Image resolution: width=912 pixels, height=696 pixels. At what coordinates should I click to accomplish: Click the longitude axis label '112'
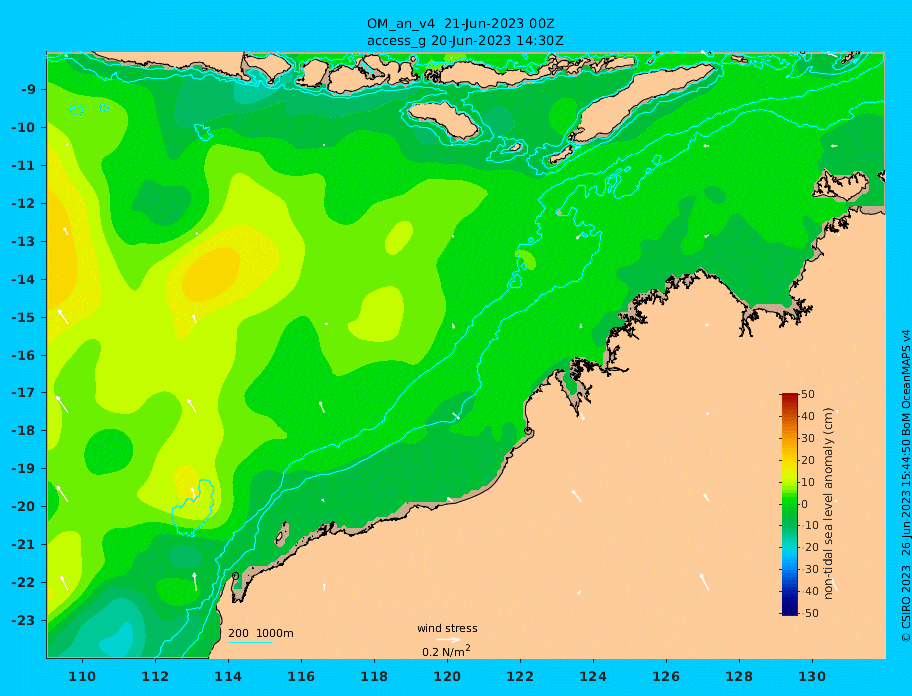pyautogui.click(x=155, y=677)
